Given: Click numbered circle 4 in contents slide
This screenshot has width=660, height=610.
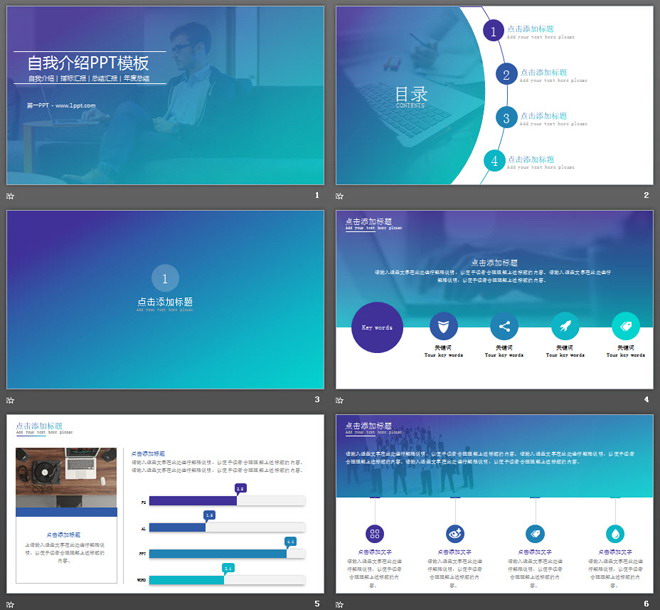Looking at the screenshot, I should point(494,161).
